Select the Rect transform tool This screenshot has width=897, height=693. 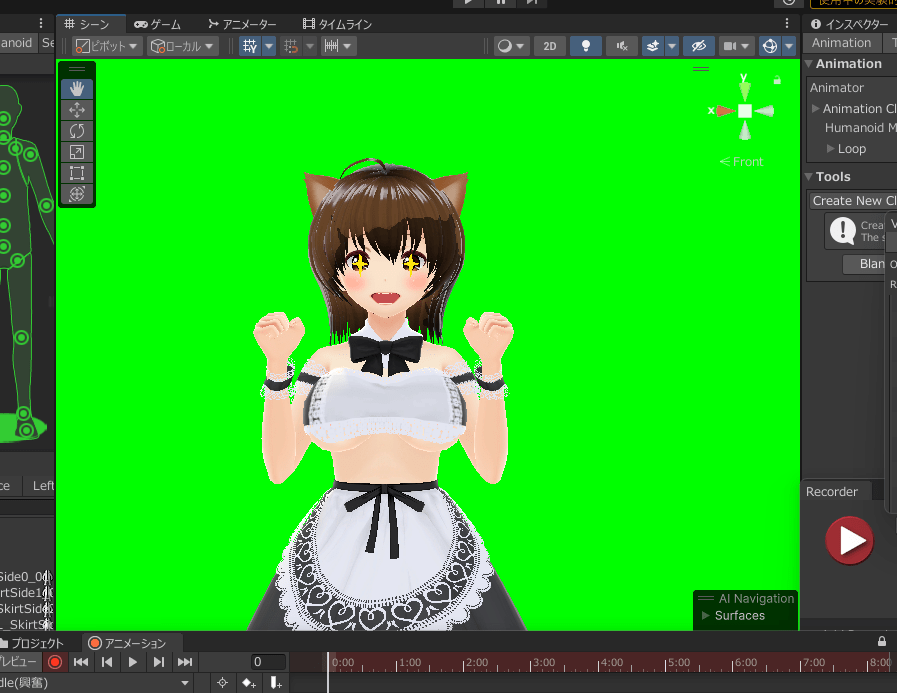click(77, 173)
